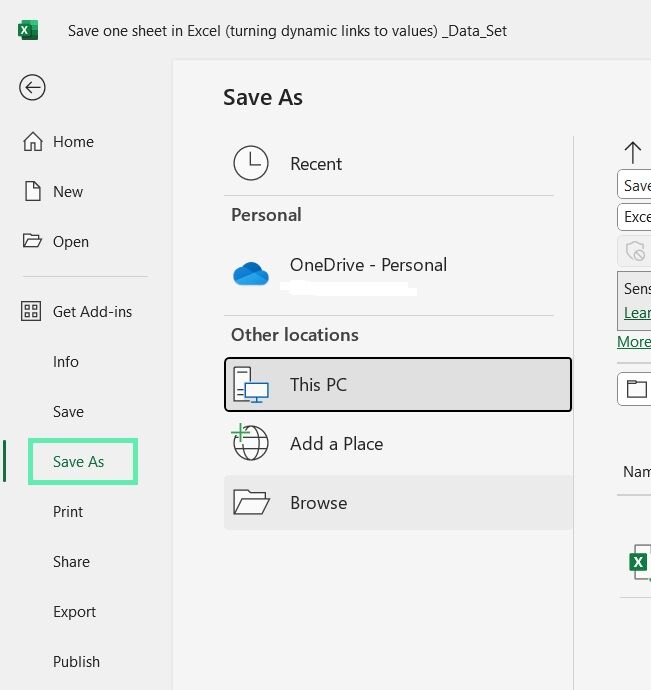Open the More options link
Image resolution: width=651 pixels, height=690 pixels.
tap(634, 342)
